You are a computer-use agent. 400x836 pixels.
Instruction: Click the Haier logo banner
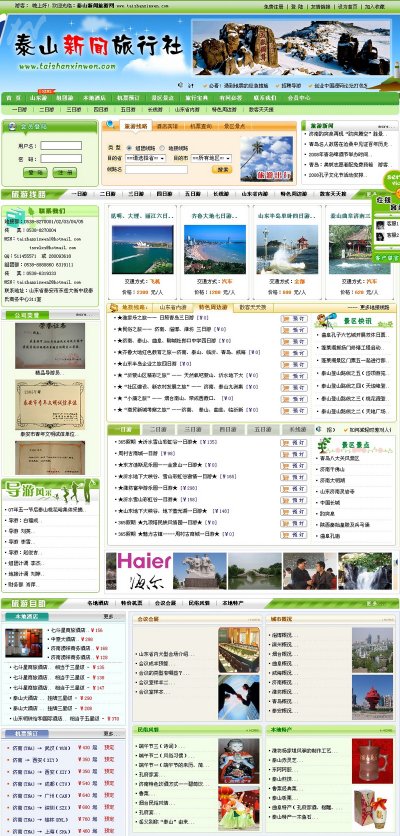pos(144,571)
